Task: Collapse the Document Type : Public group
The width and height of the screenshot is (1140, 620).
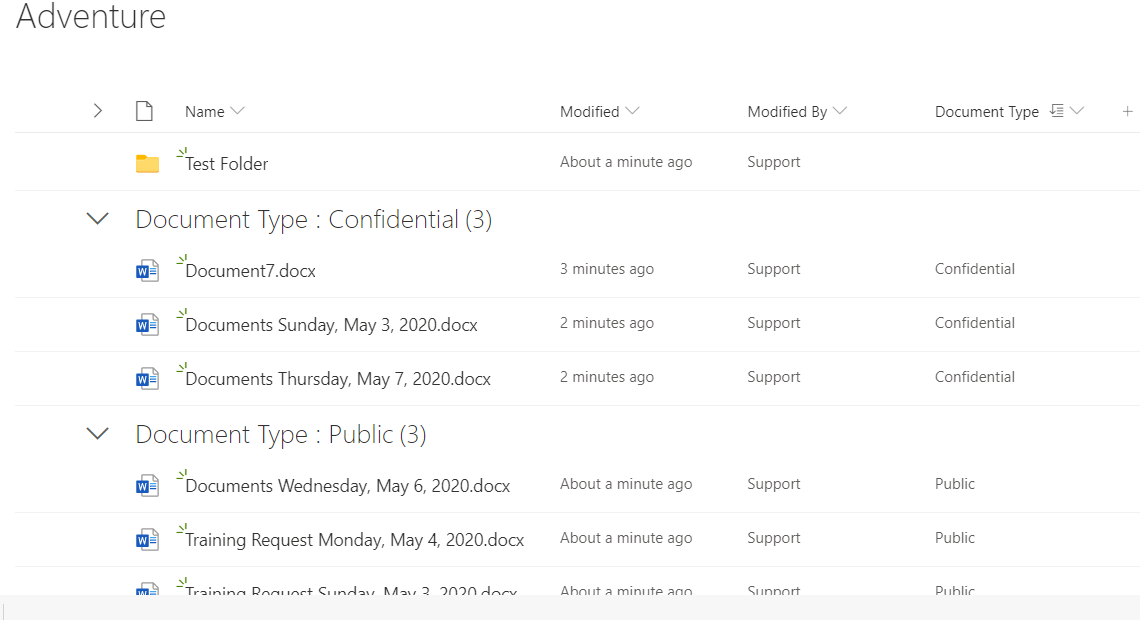Action: 97,433
